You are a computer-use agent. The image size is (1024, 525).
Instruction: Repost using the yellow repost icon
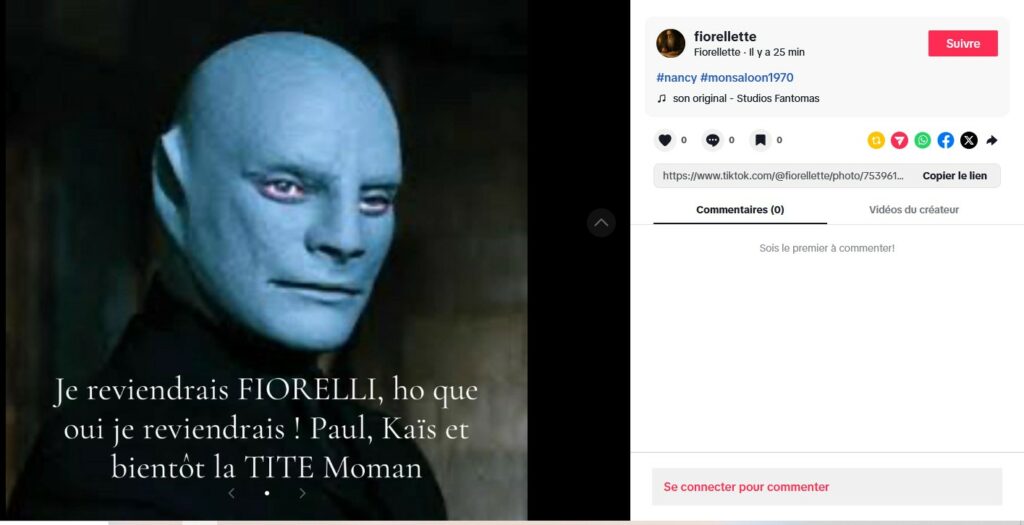click(x=876, y=140)
